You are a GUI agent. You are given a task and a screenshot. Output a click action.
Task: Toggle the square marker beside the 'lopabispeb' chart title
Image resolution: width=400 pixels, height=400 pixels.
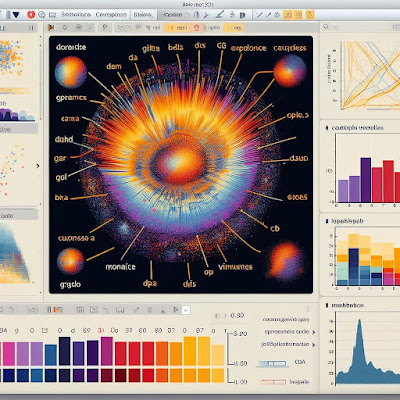[327, 221]
